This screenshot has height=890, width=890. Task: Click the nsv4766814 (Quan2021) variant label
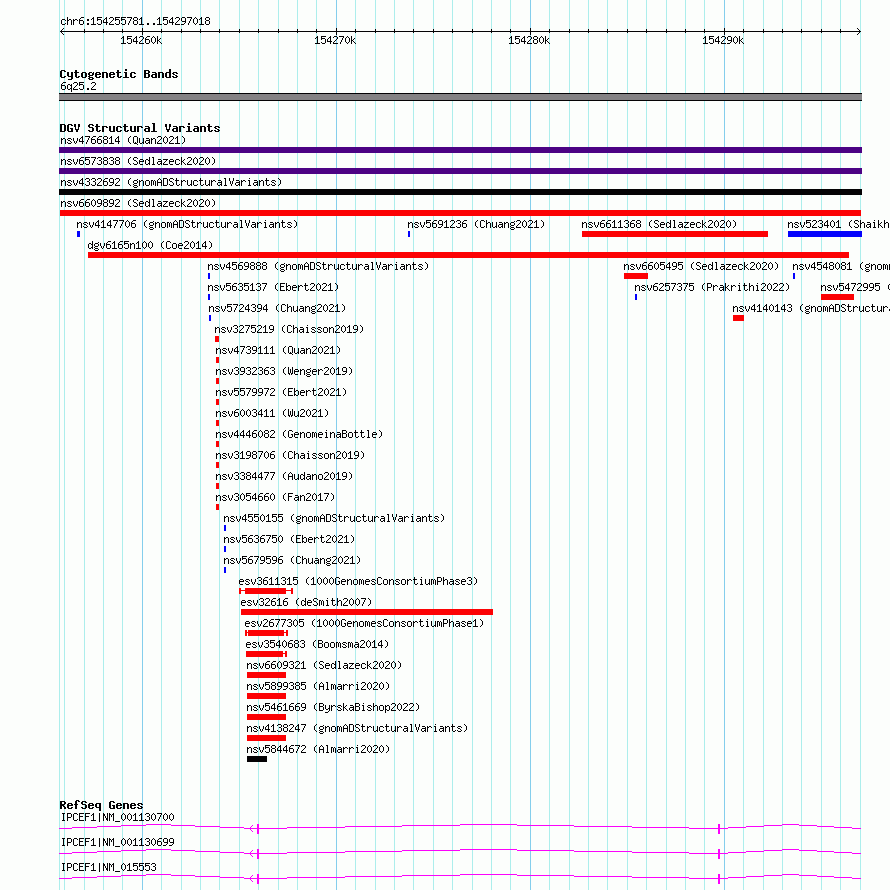point(123,140)
